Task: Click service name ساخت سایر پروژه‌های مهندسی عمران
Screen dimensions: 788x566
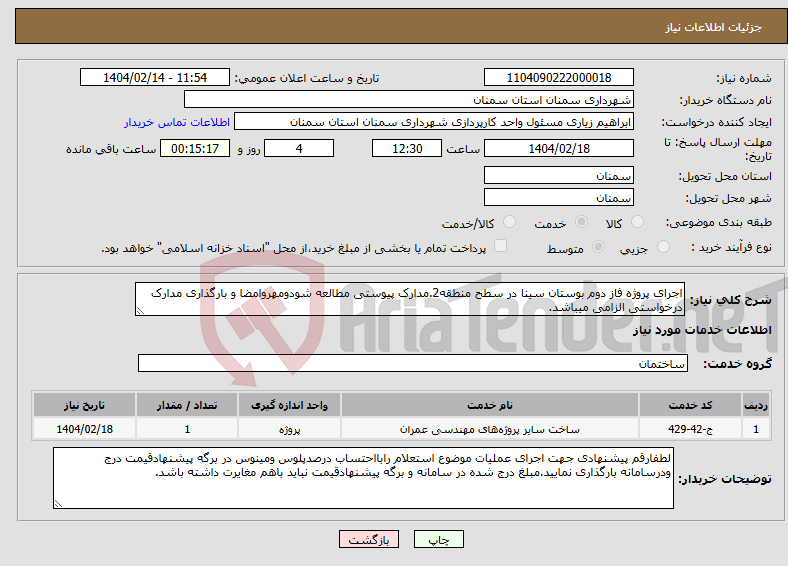Action: [489, 429]
